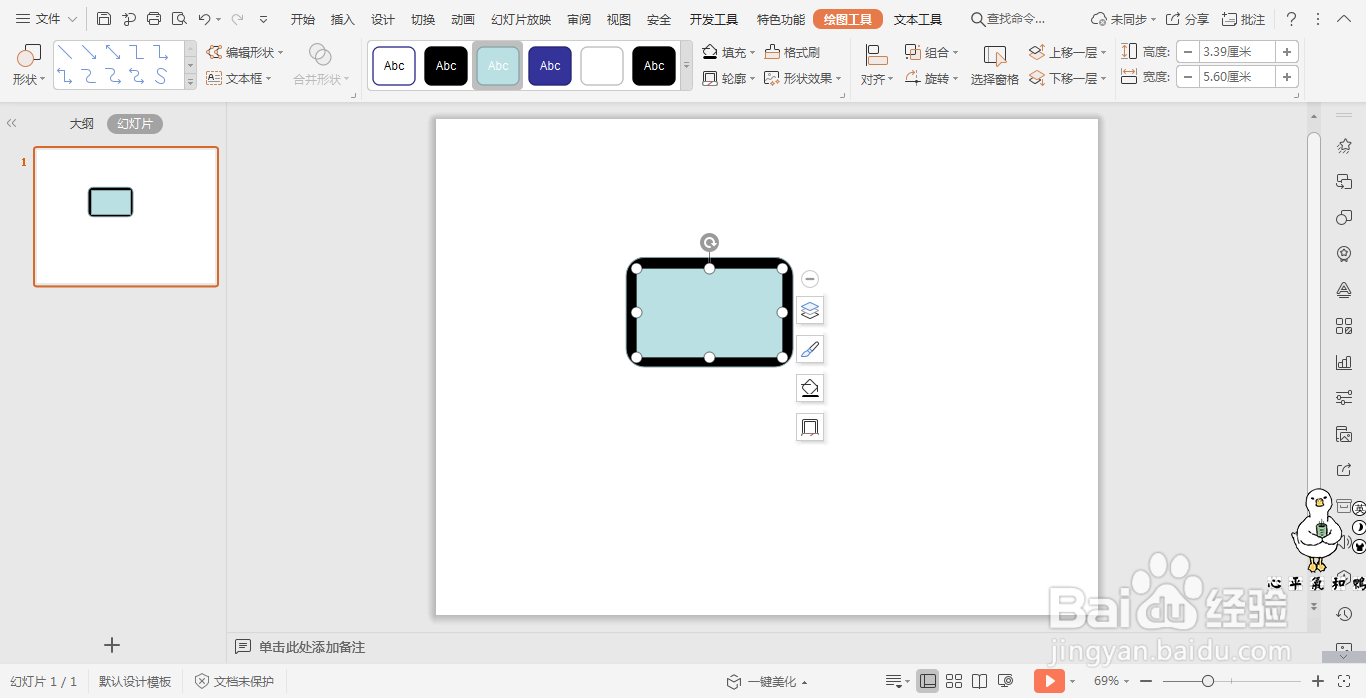This screenshot has width=1366, height=698.
Task: Select the S-curve connector shape
Action: pos(161,76)
